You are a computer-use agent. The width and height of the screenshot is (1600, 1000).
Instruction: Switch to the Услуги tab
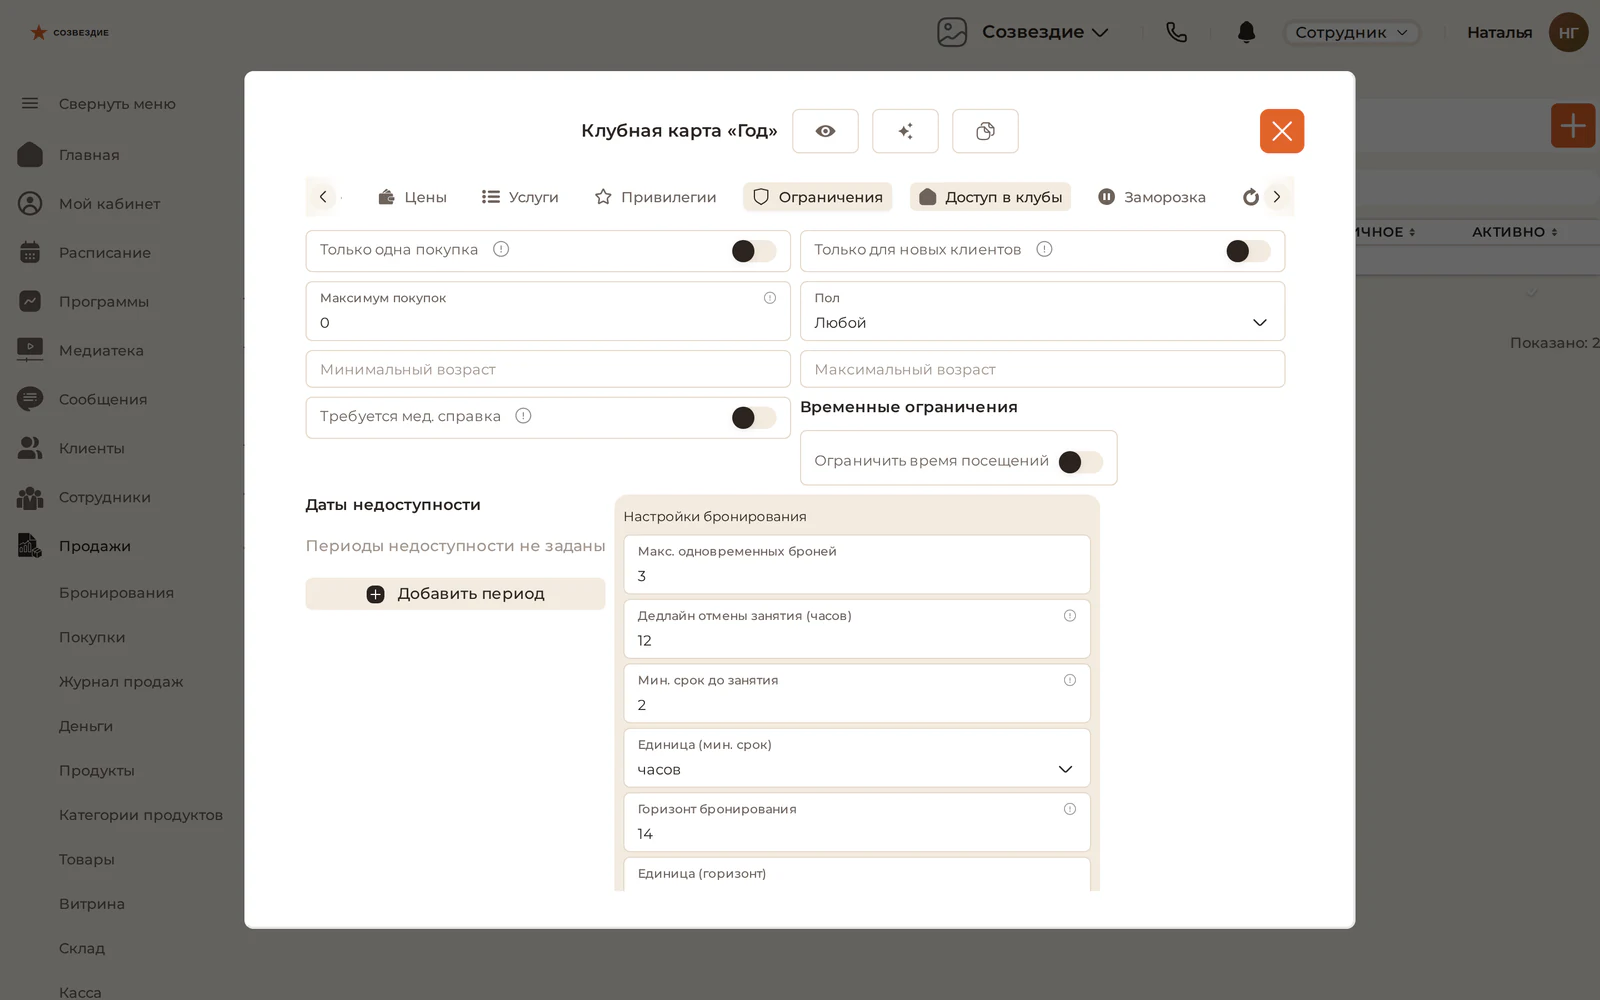click(x=520, y=197)
